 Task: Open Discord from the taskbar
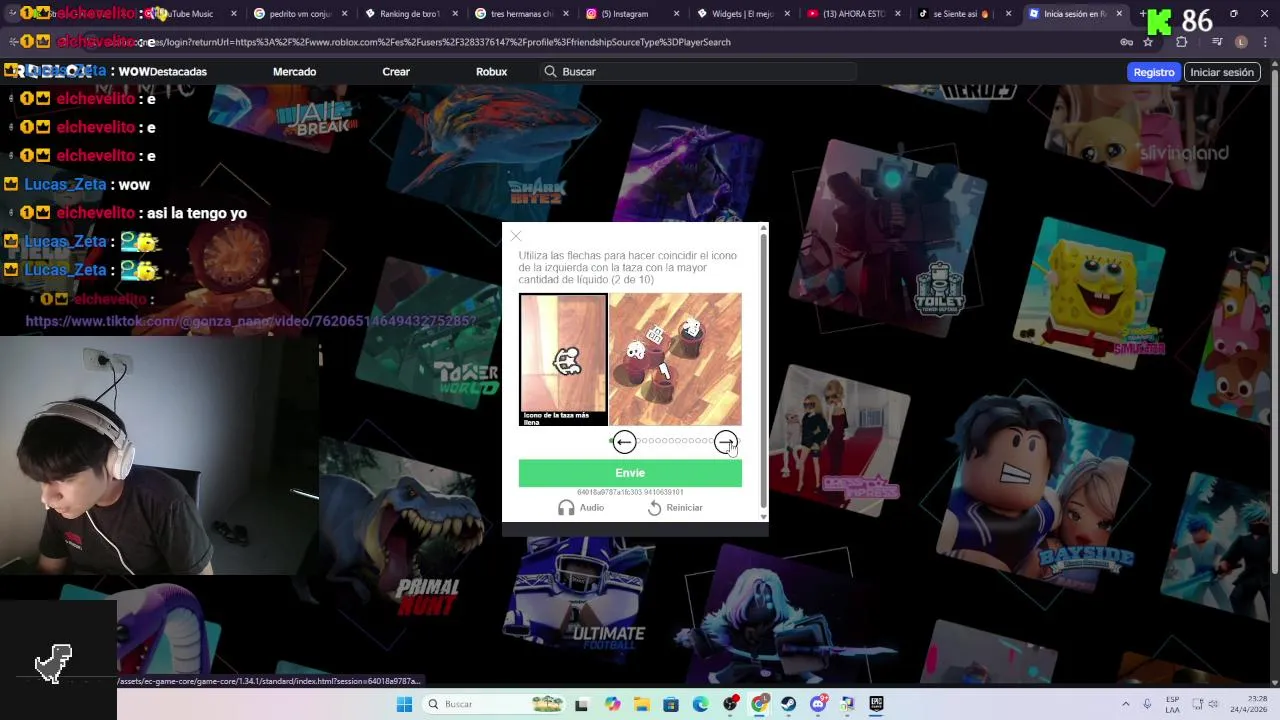(818, 704)
